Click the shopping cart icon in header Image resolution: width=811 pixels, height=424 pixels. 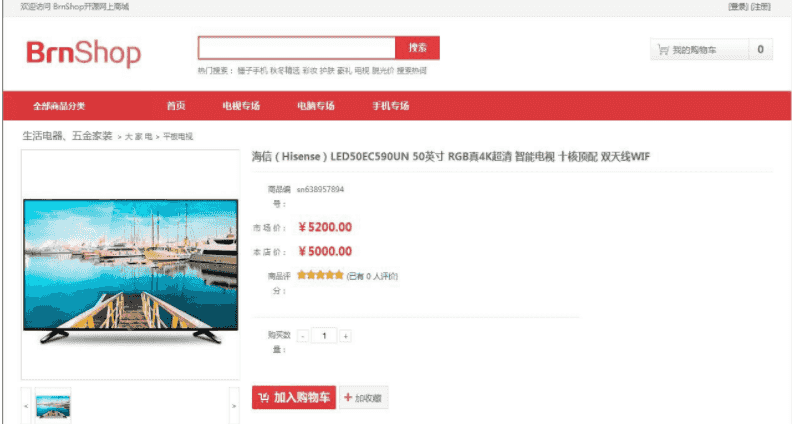tap(663, 50)
